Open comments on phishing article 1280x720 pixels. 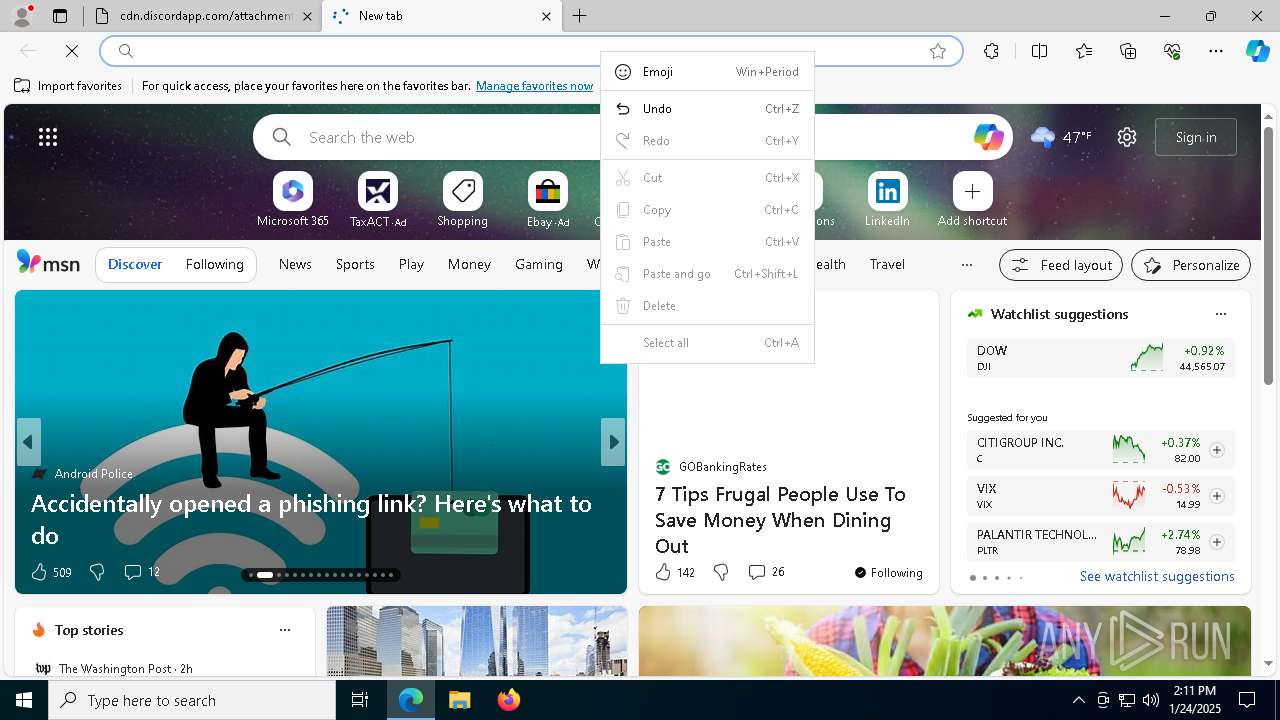pos(141,572)
